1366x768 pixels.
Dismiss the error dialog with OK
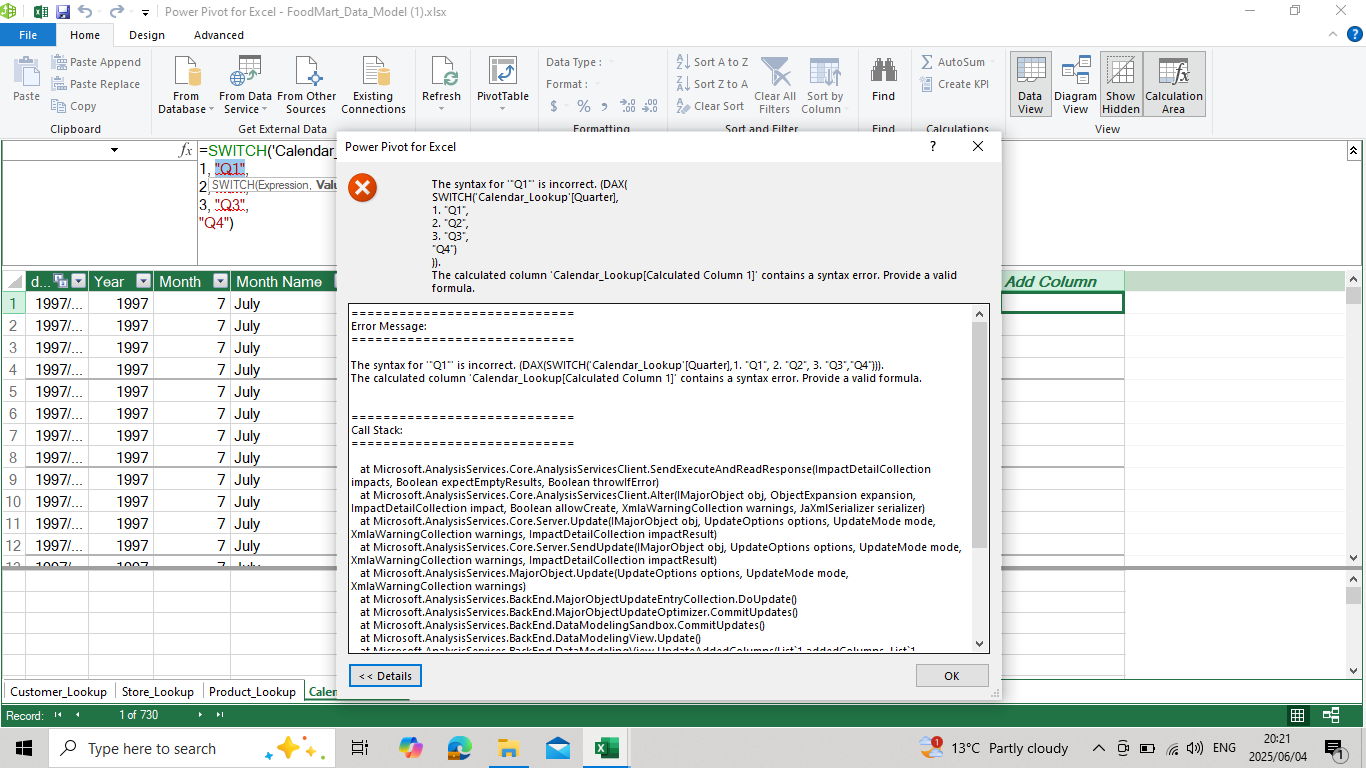tap(951, 675)
